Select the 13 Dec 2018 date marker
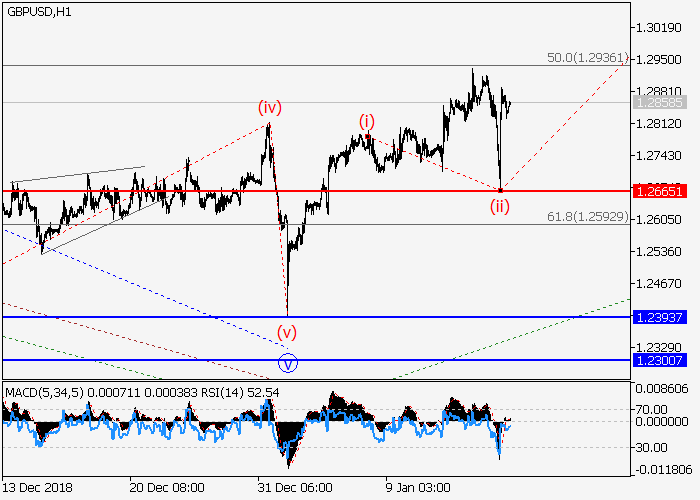This screenshot has width=700, height=500. point(38,489)
